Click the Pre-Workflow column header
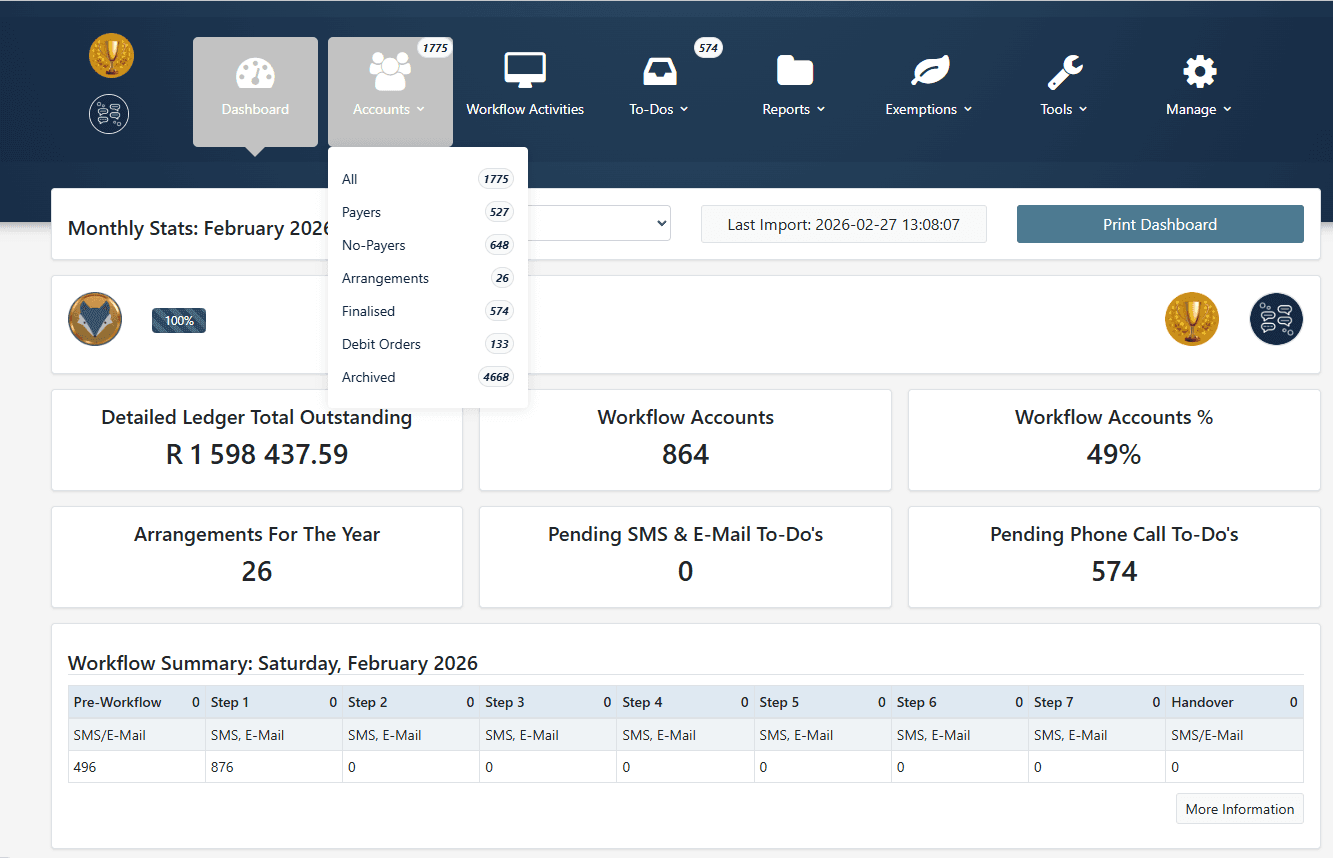The height and width of the screenshot is (858, 1333). pos(137,702)
